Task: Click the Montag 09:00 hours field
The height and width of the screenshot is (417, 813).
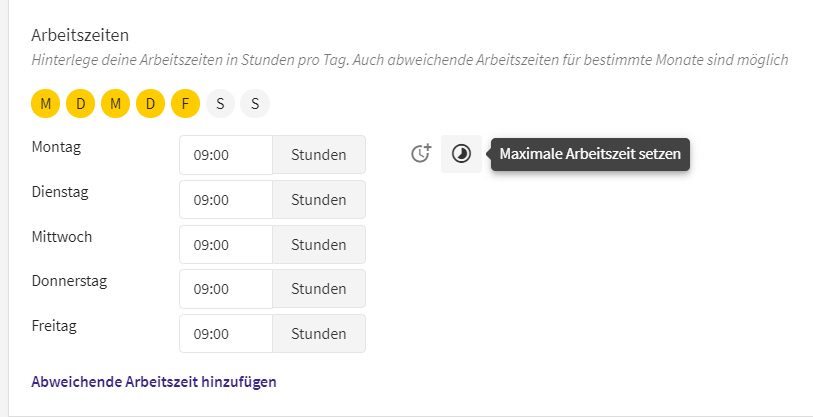Action: click(x=226, y=155)
